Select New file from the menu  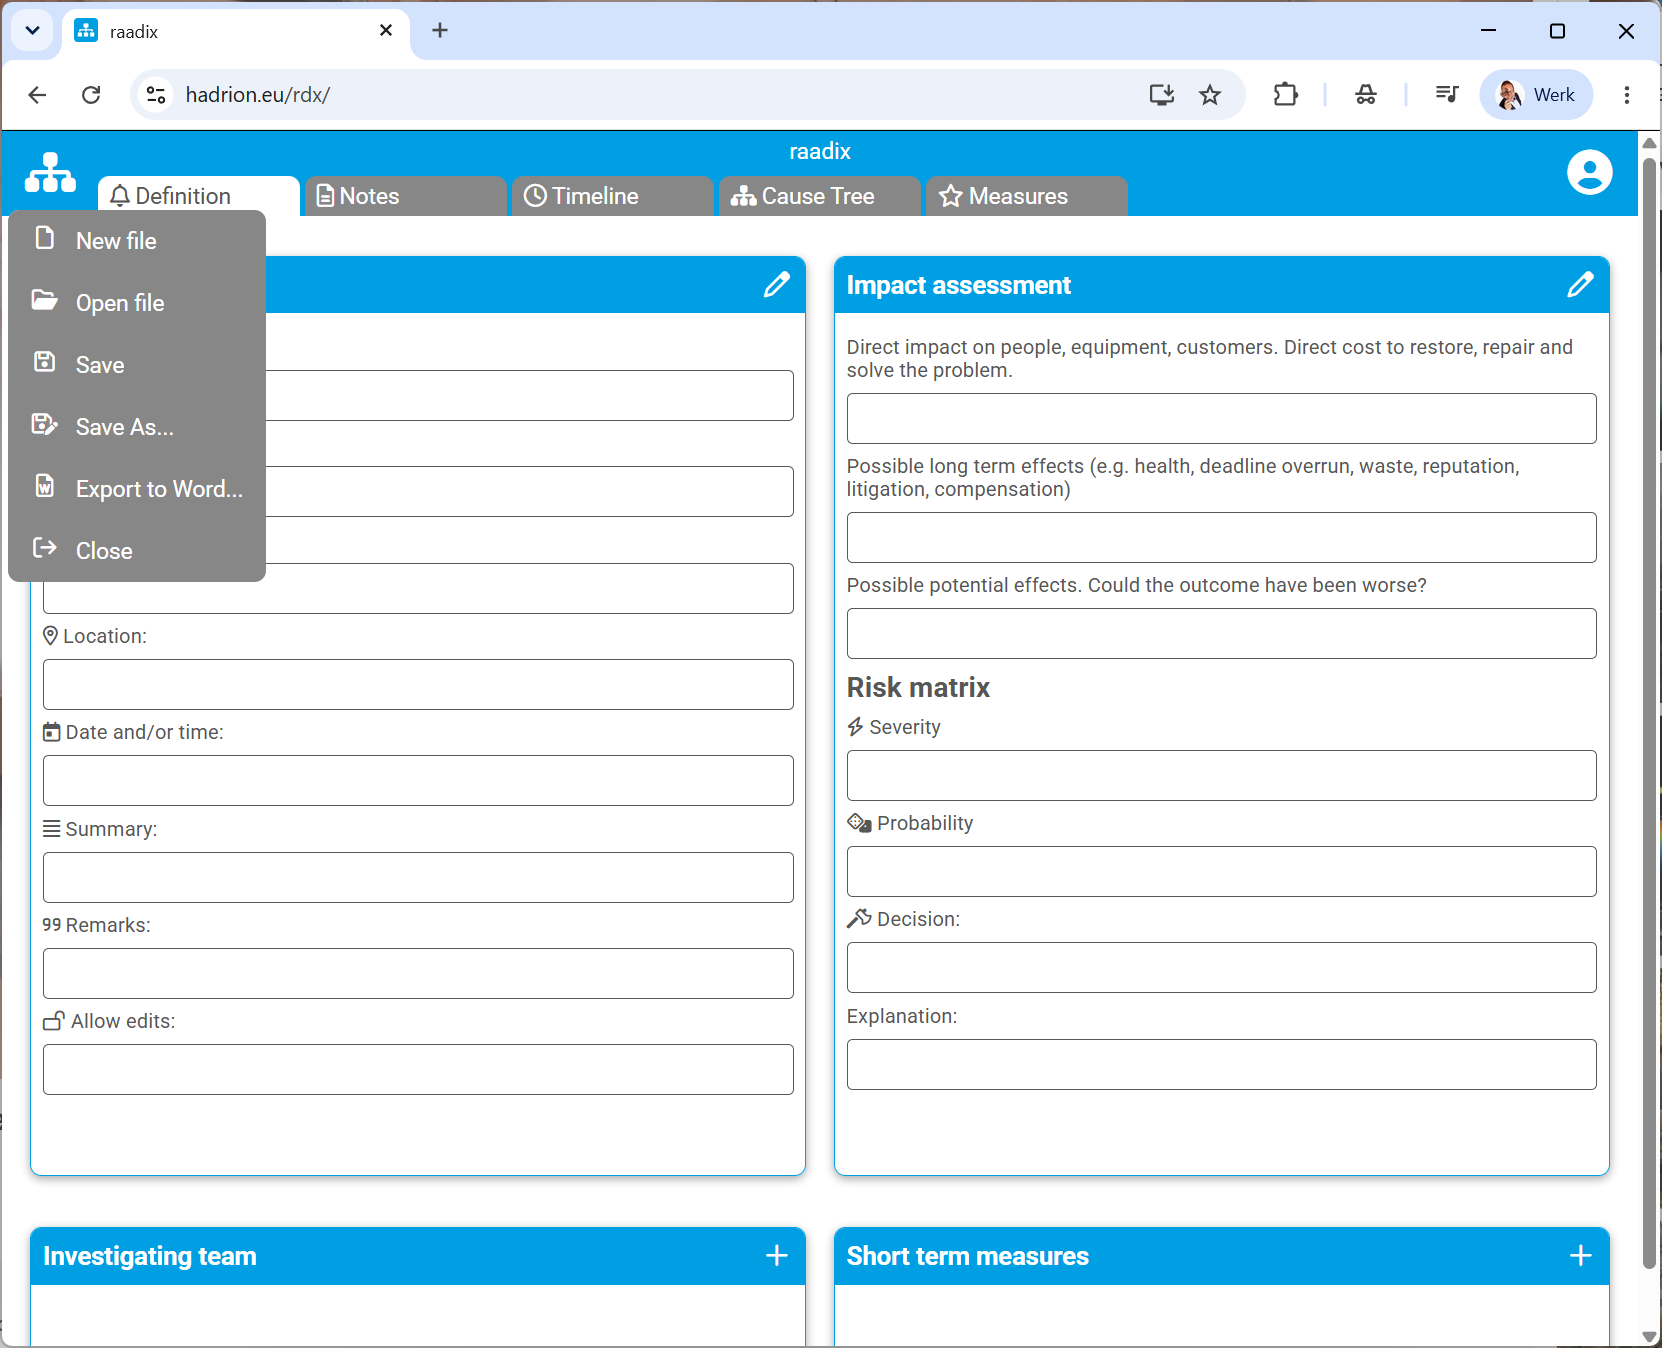coord(137,241)
